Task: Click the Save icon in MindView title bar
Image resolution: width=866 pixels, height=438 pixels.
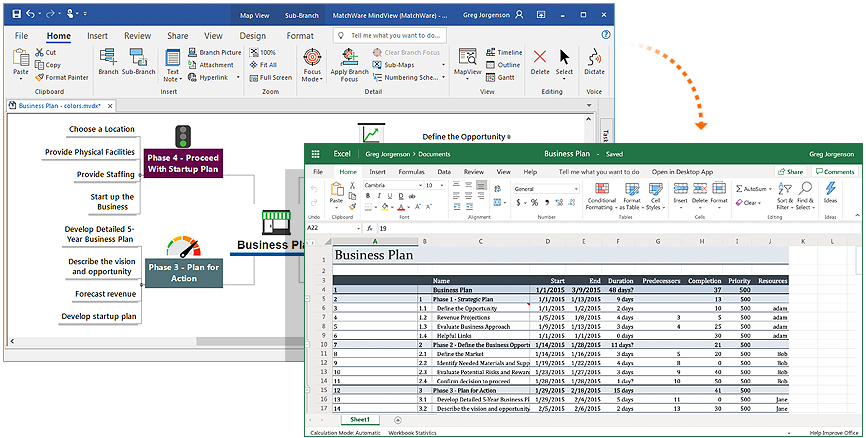Action: coord(16,14)
